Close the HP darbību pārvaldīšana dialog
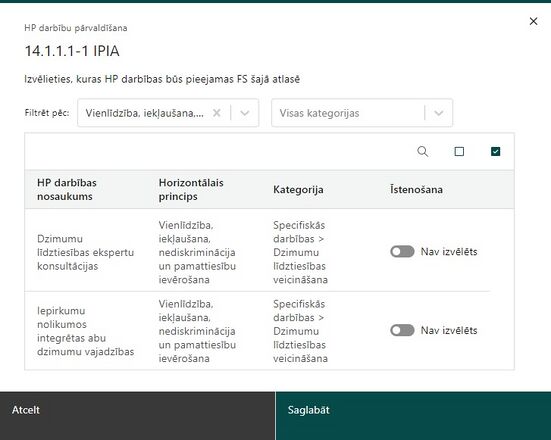The height and width of the screenshot is (440, 551). click(533, 21)
